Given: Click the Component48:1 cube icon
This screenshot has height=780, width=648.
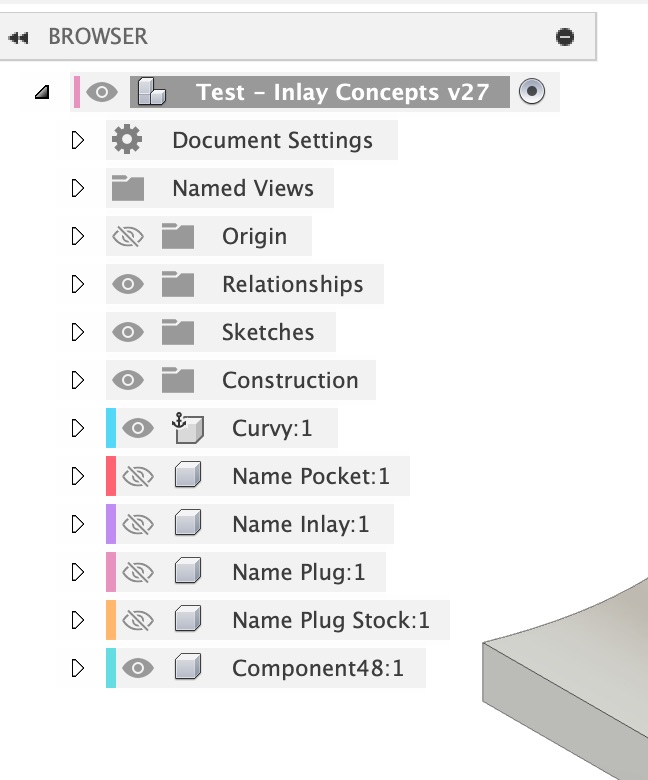Looking at the screenshot, I should 187,668.
